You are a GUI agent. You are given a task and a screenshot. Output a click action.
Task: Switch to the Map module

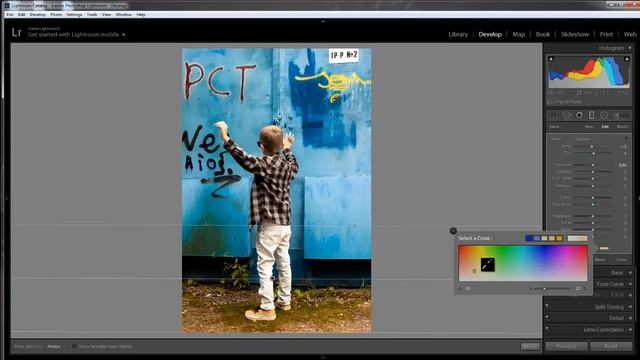pos(518,34)
